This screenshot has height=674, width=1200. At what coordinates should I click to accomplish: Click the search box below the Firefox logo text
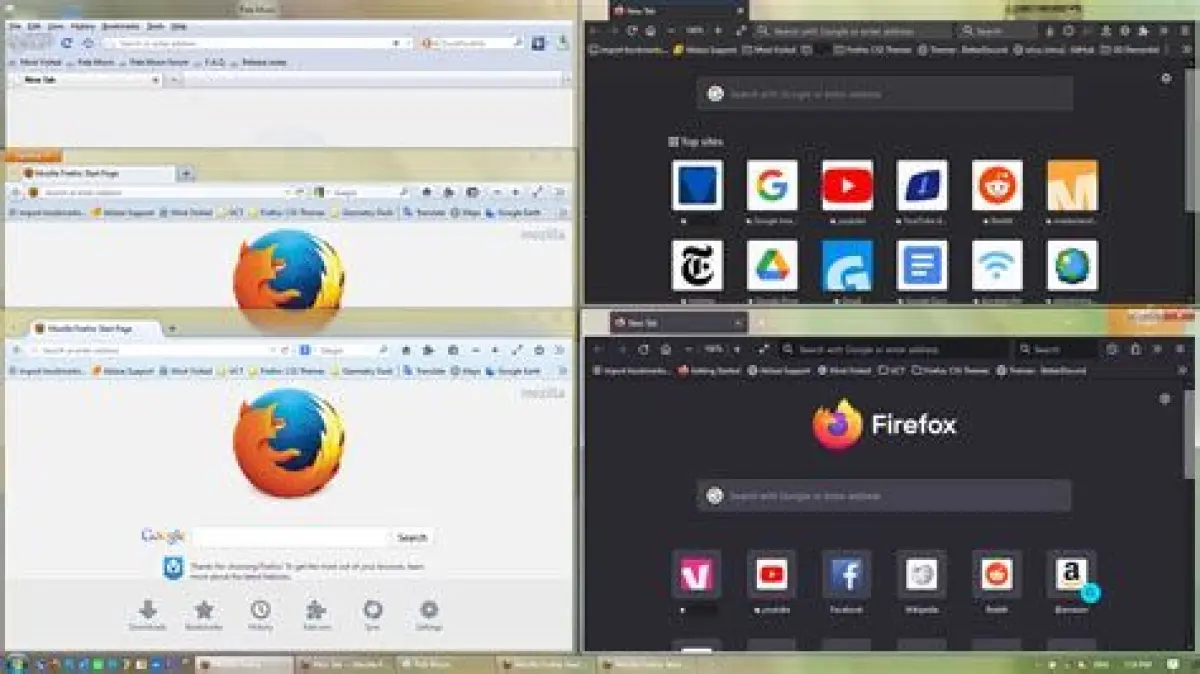point(884,496)
